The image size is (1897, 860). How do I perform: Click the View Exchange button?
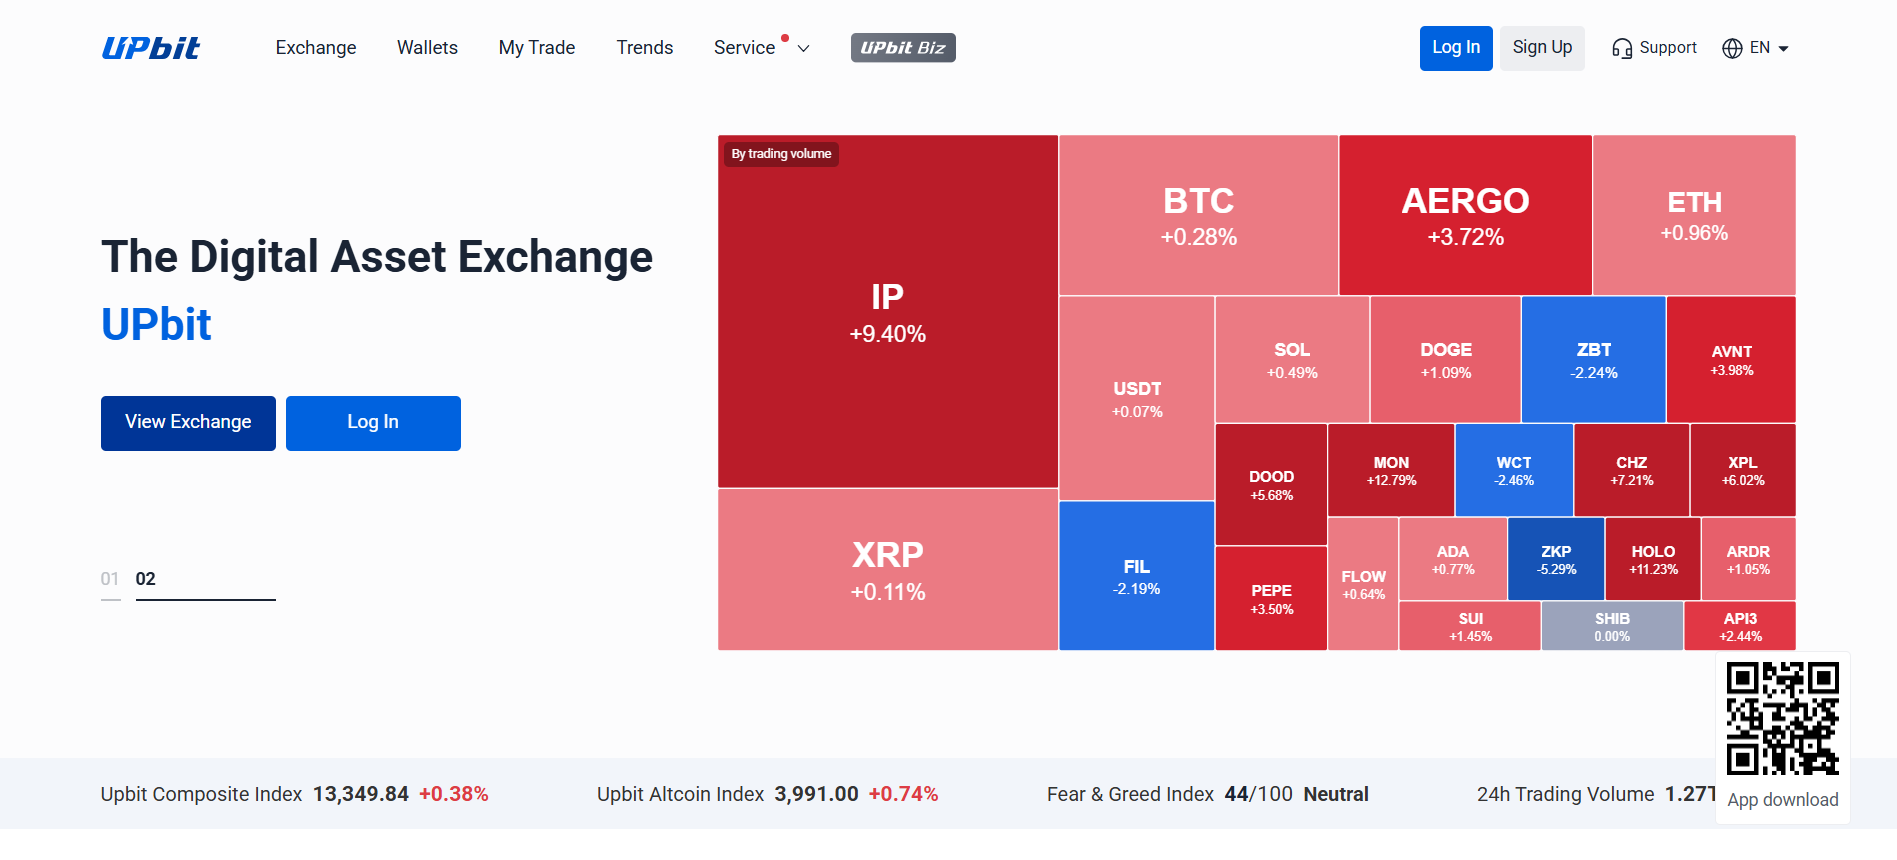[x=188, y=423]
